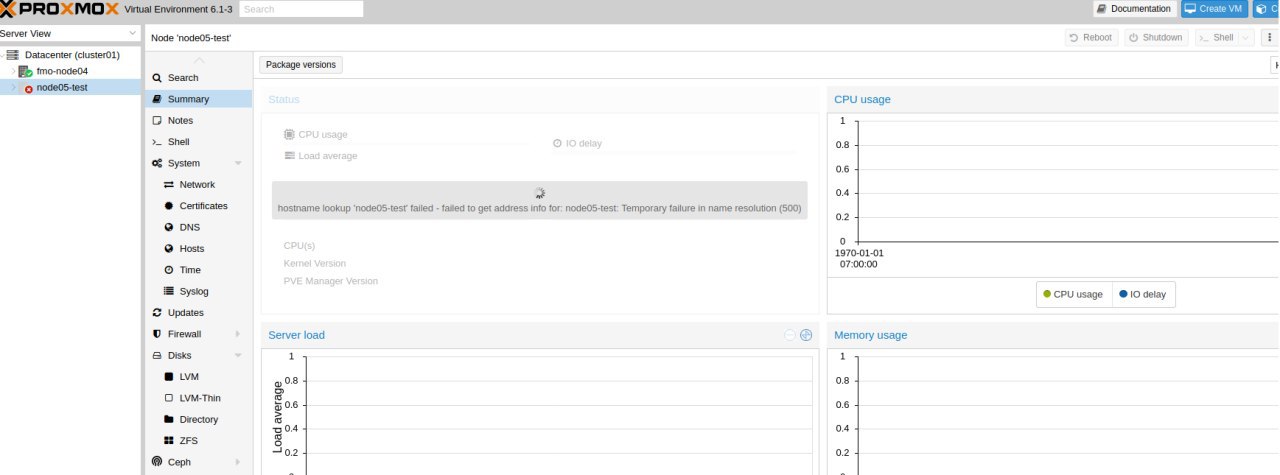
Task: Click the Server load panel title
Action: point(296,335)
